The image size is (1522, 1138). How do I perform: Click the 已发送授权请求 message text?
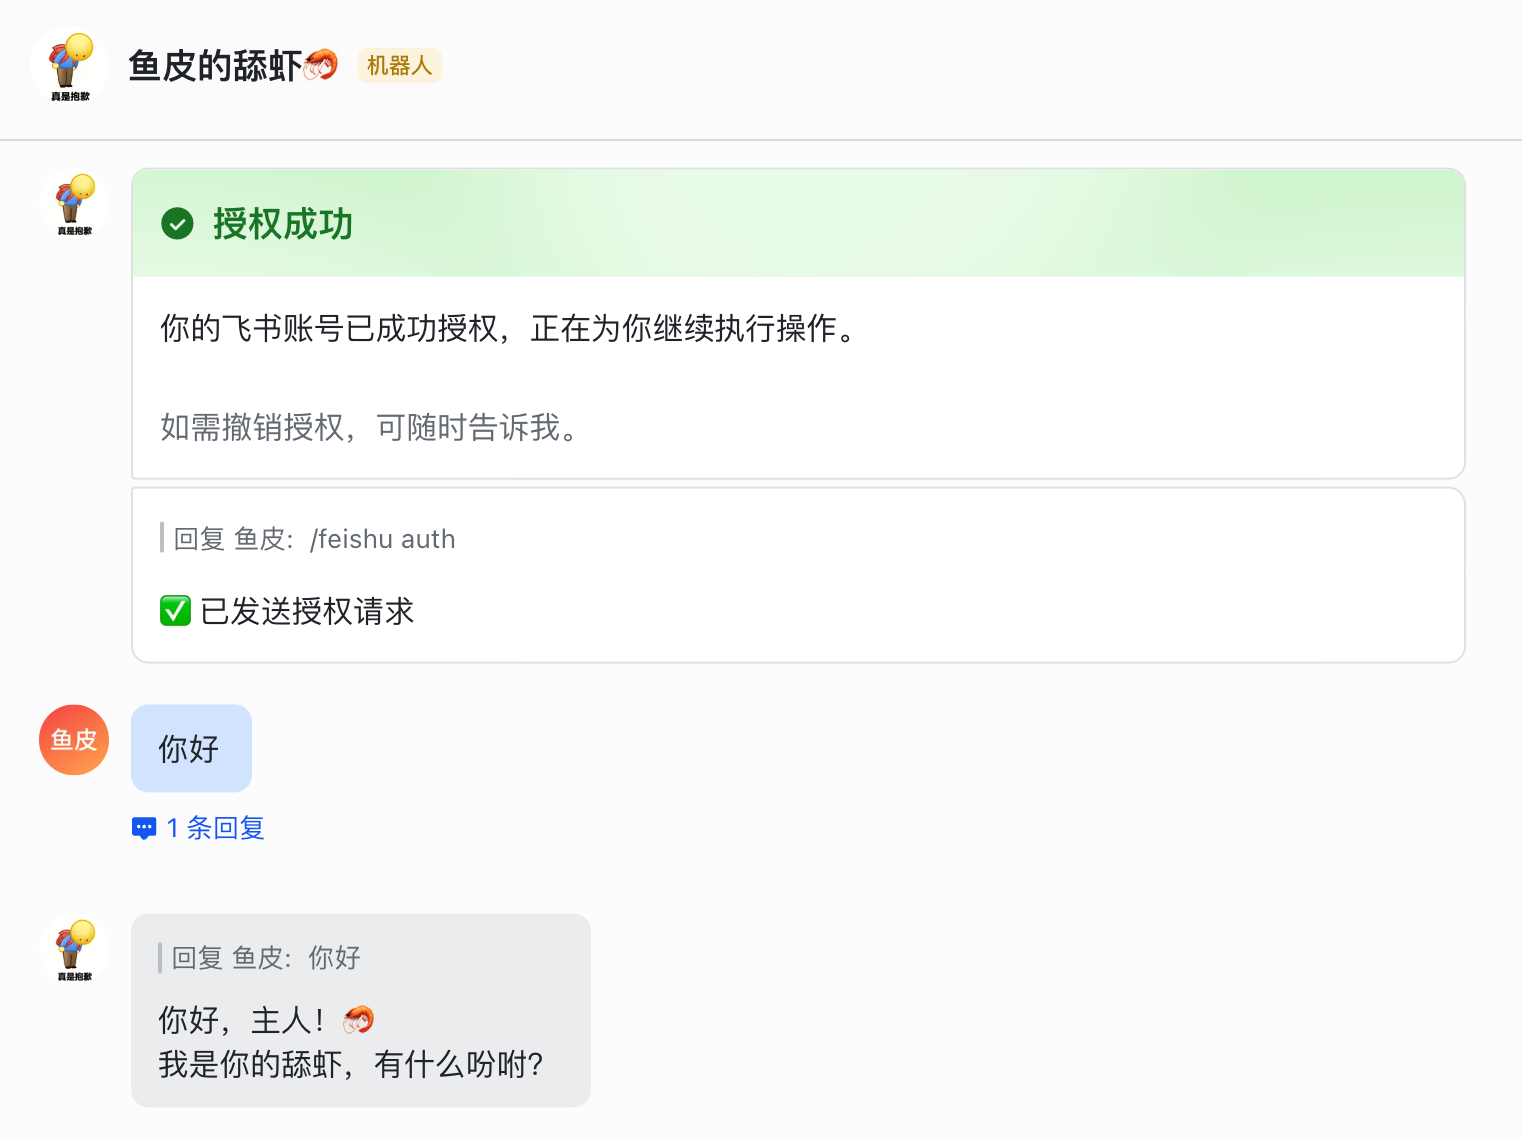point(307,611)
